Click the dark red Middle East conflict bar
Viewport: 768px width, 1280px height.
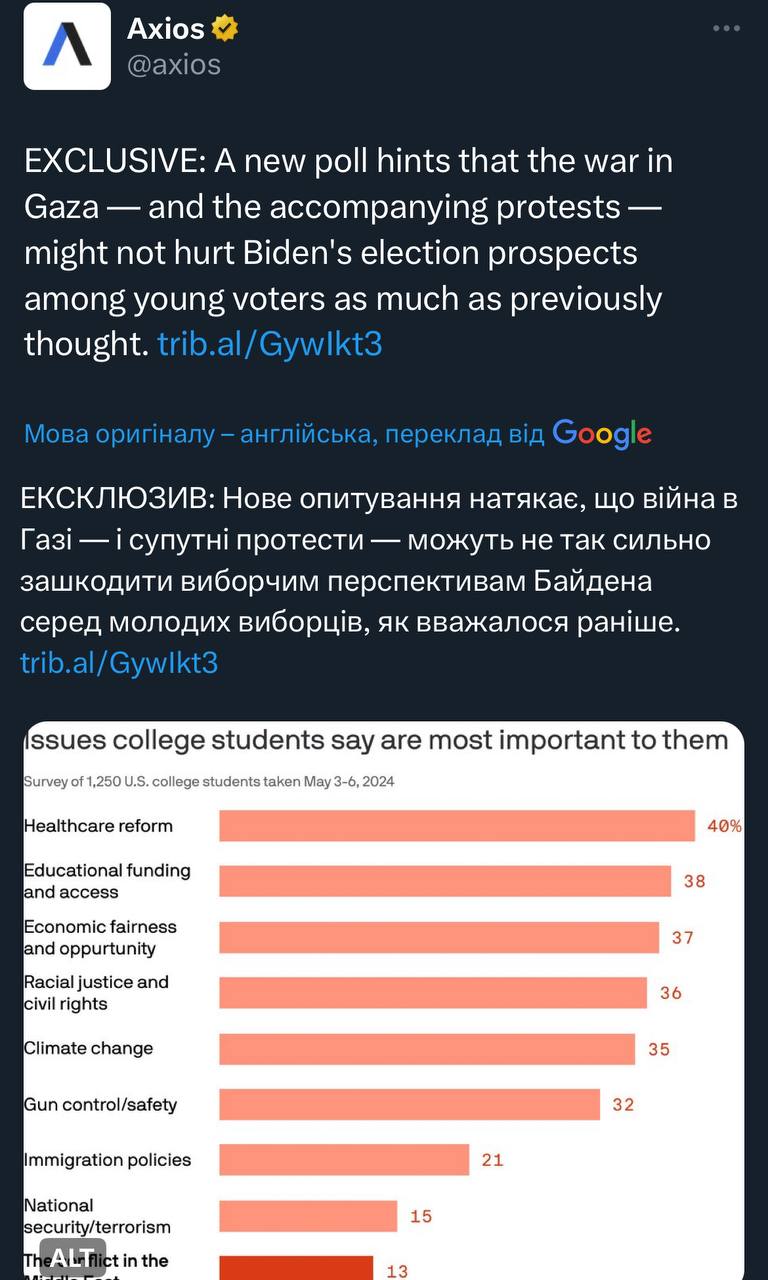(296, 1268)
